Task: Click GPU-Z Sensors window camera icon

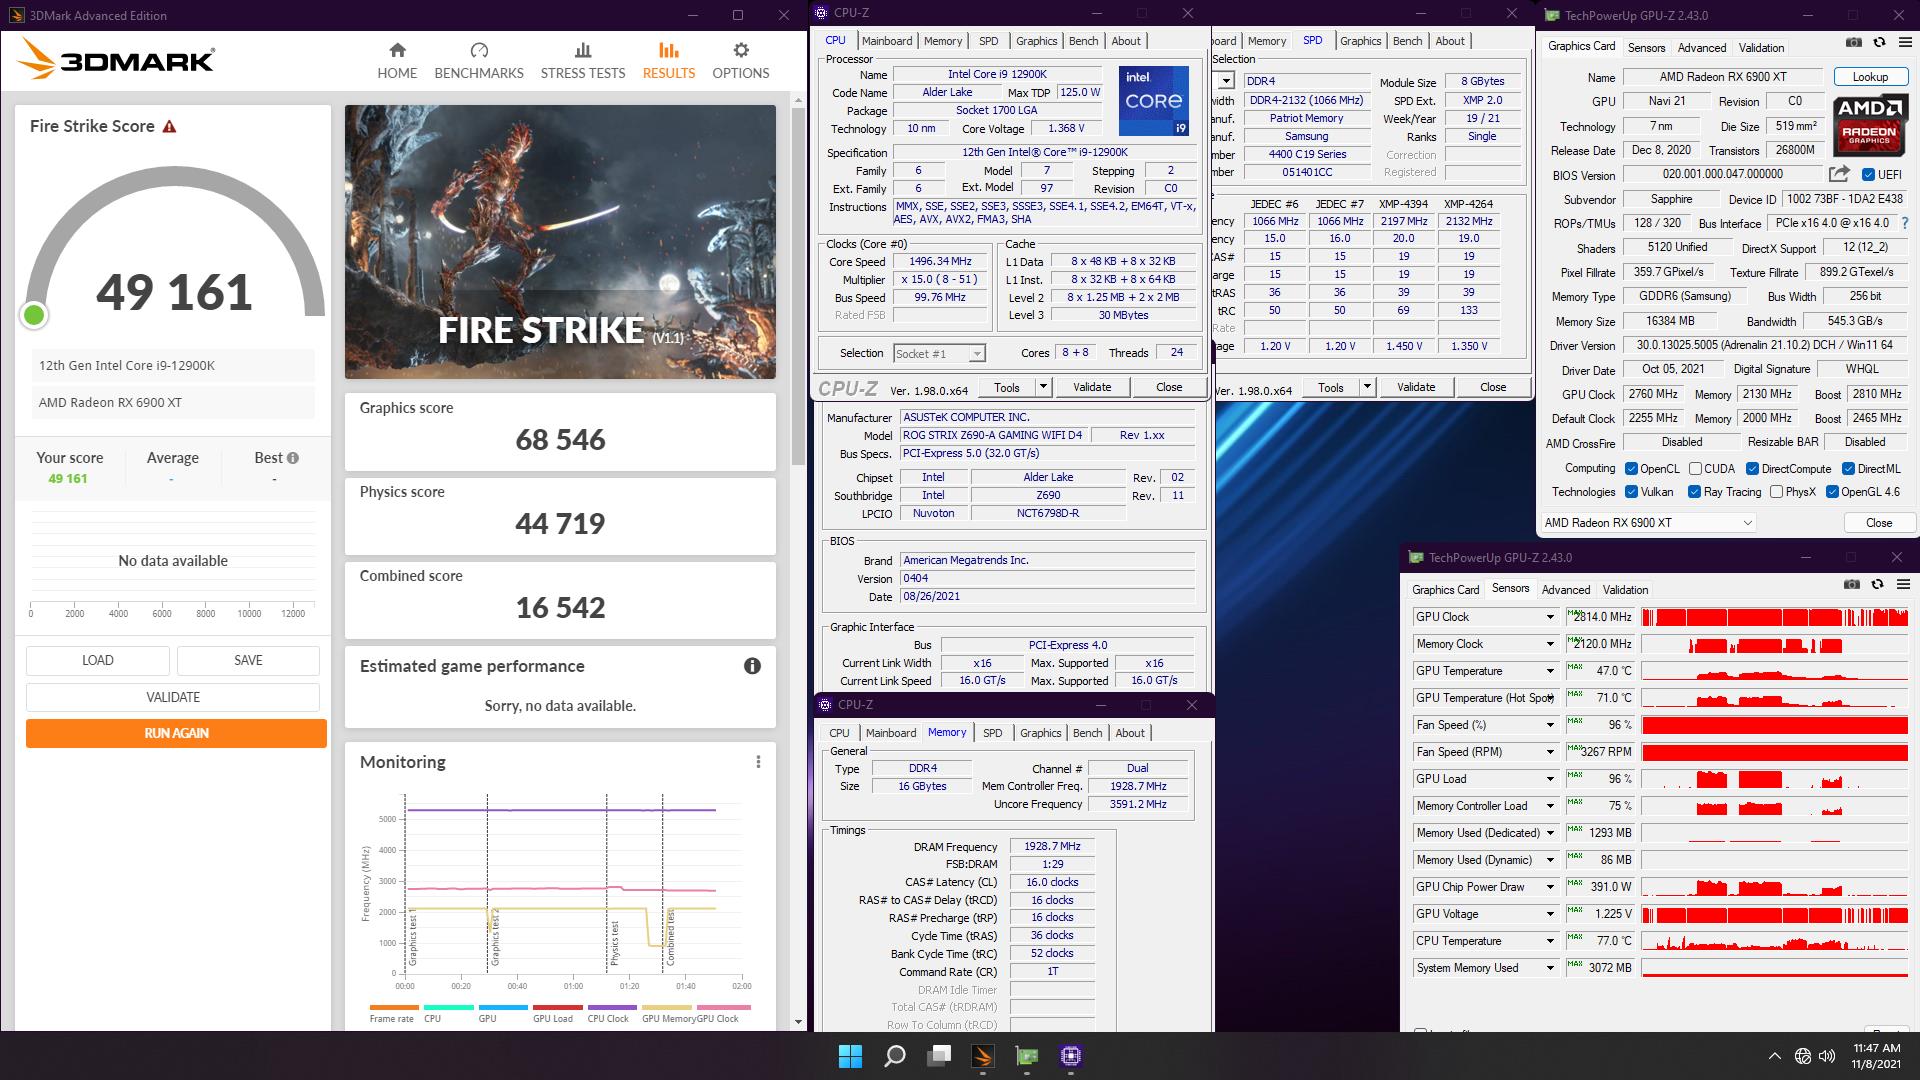Action: (x=1851, y=585)
